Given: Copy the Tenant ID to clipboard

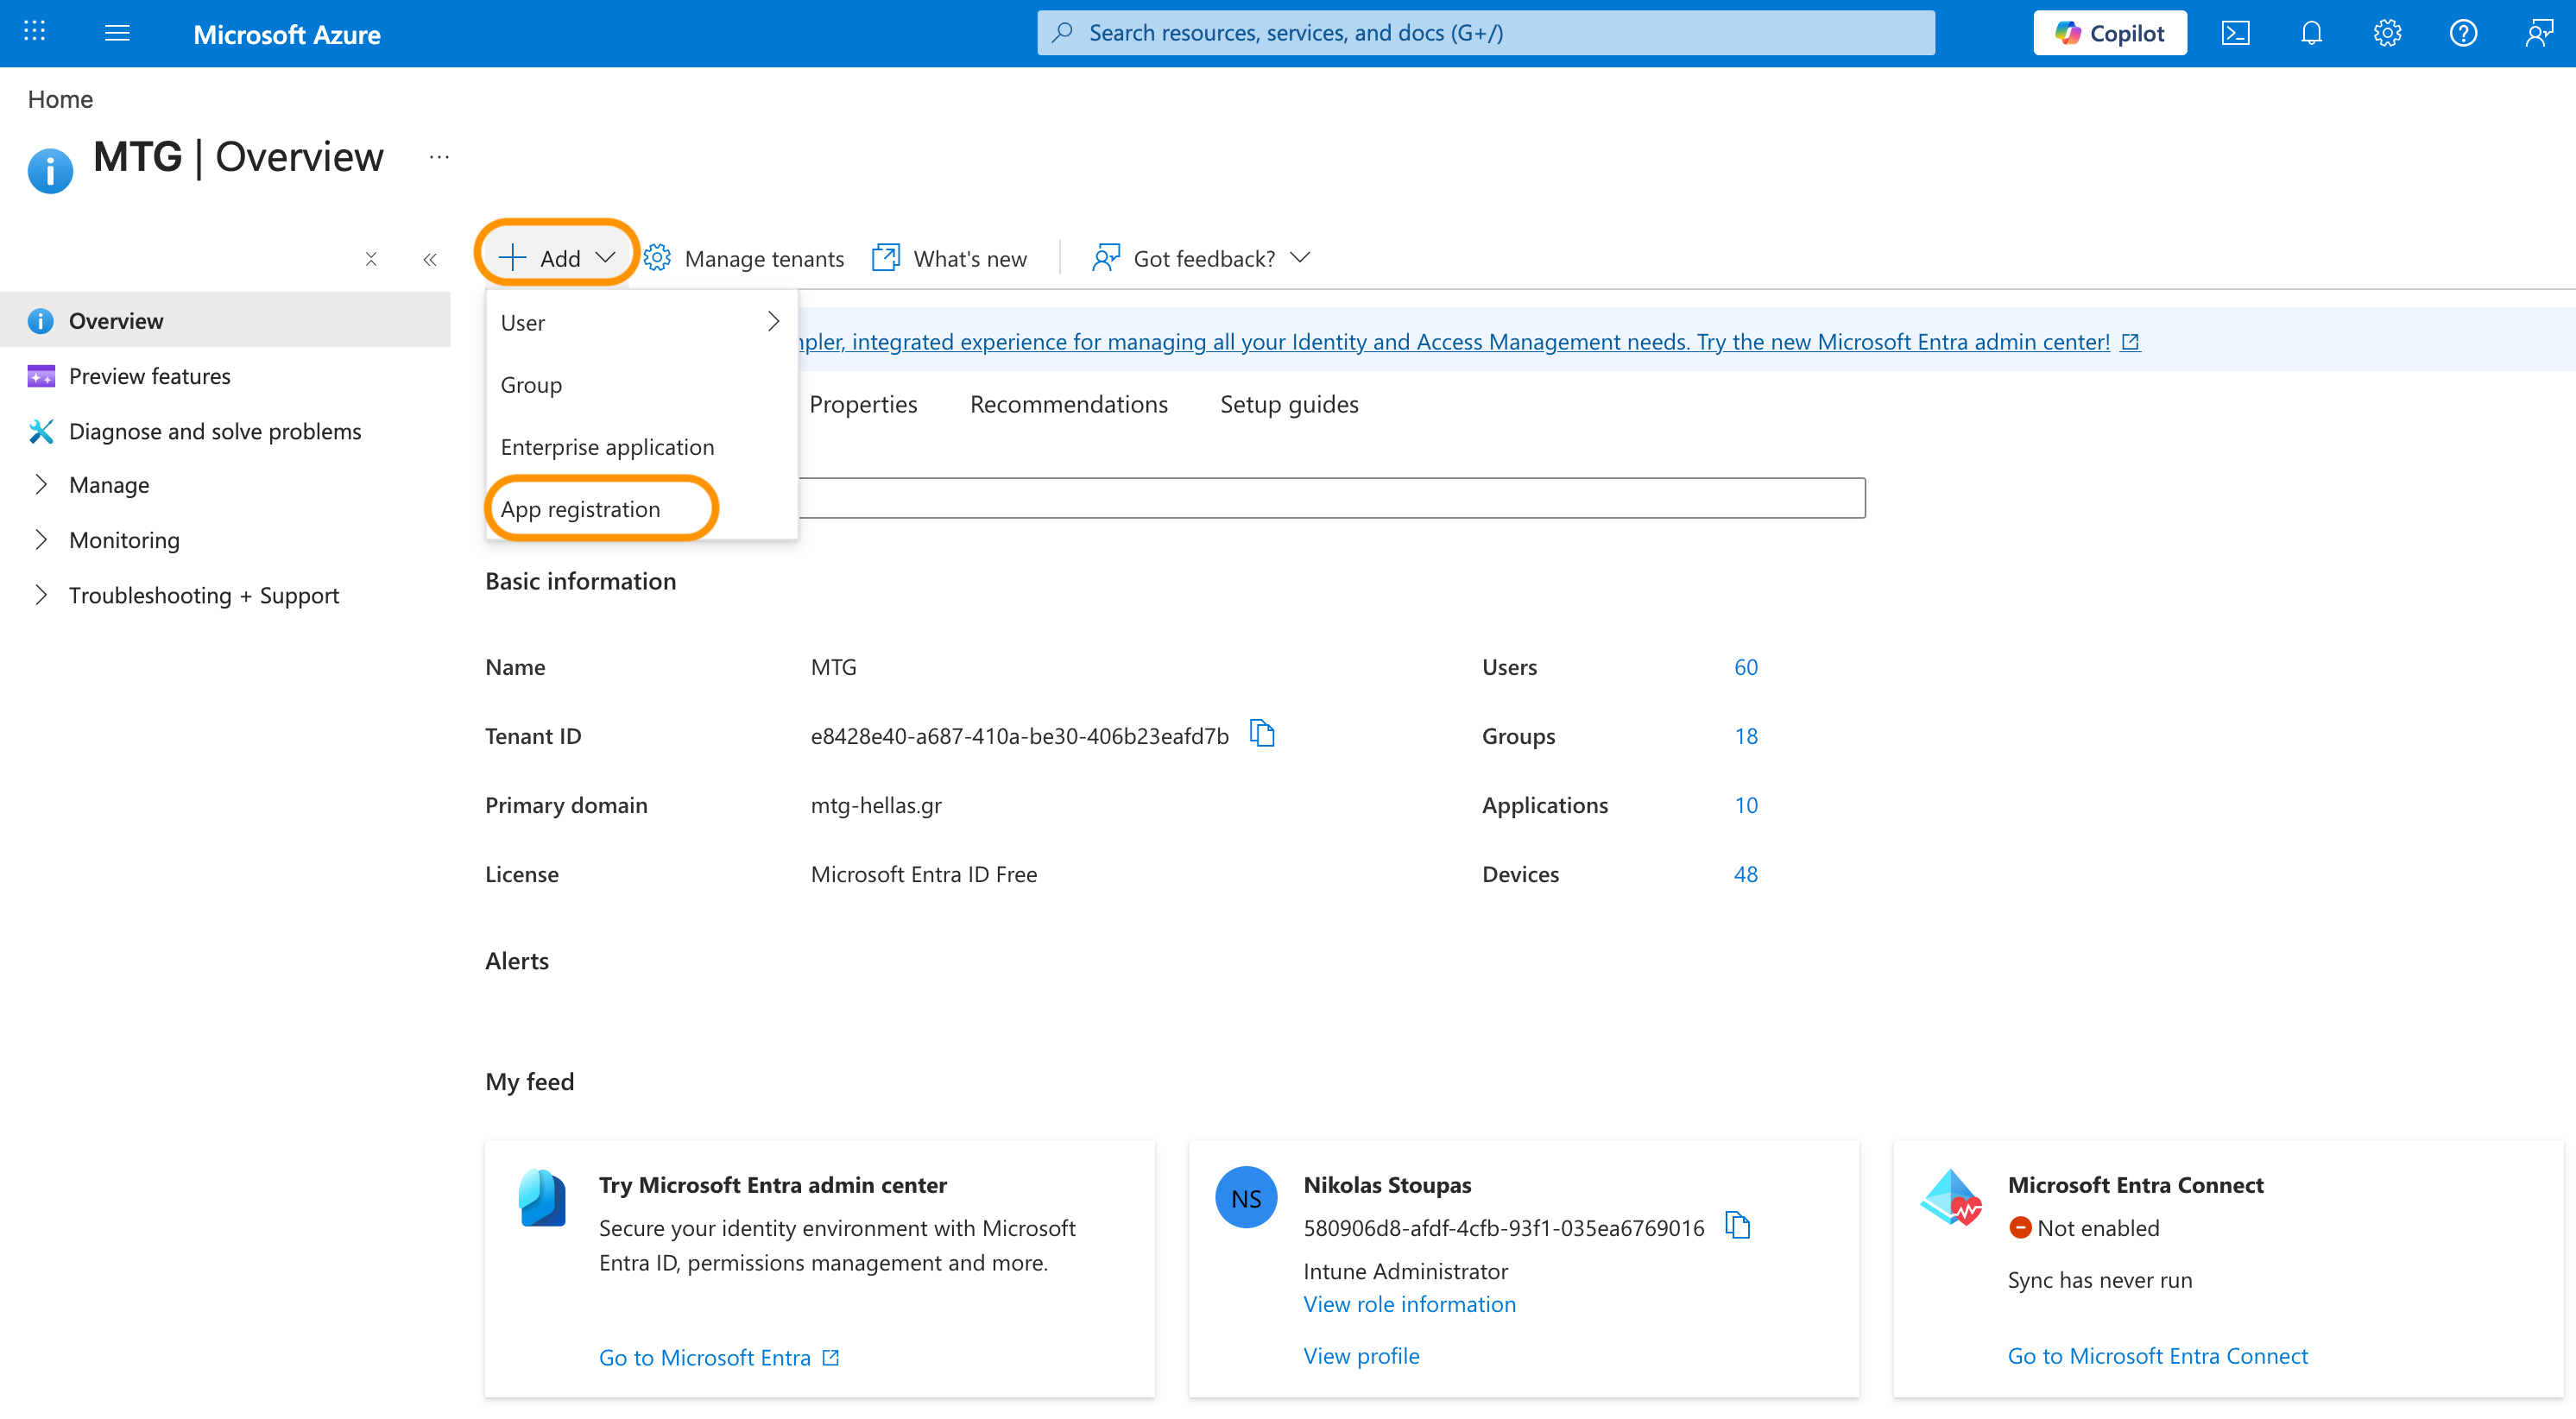Looking at the screenshot, I should click(x=1262, y=734).
